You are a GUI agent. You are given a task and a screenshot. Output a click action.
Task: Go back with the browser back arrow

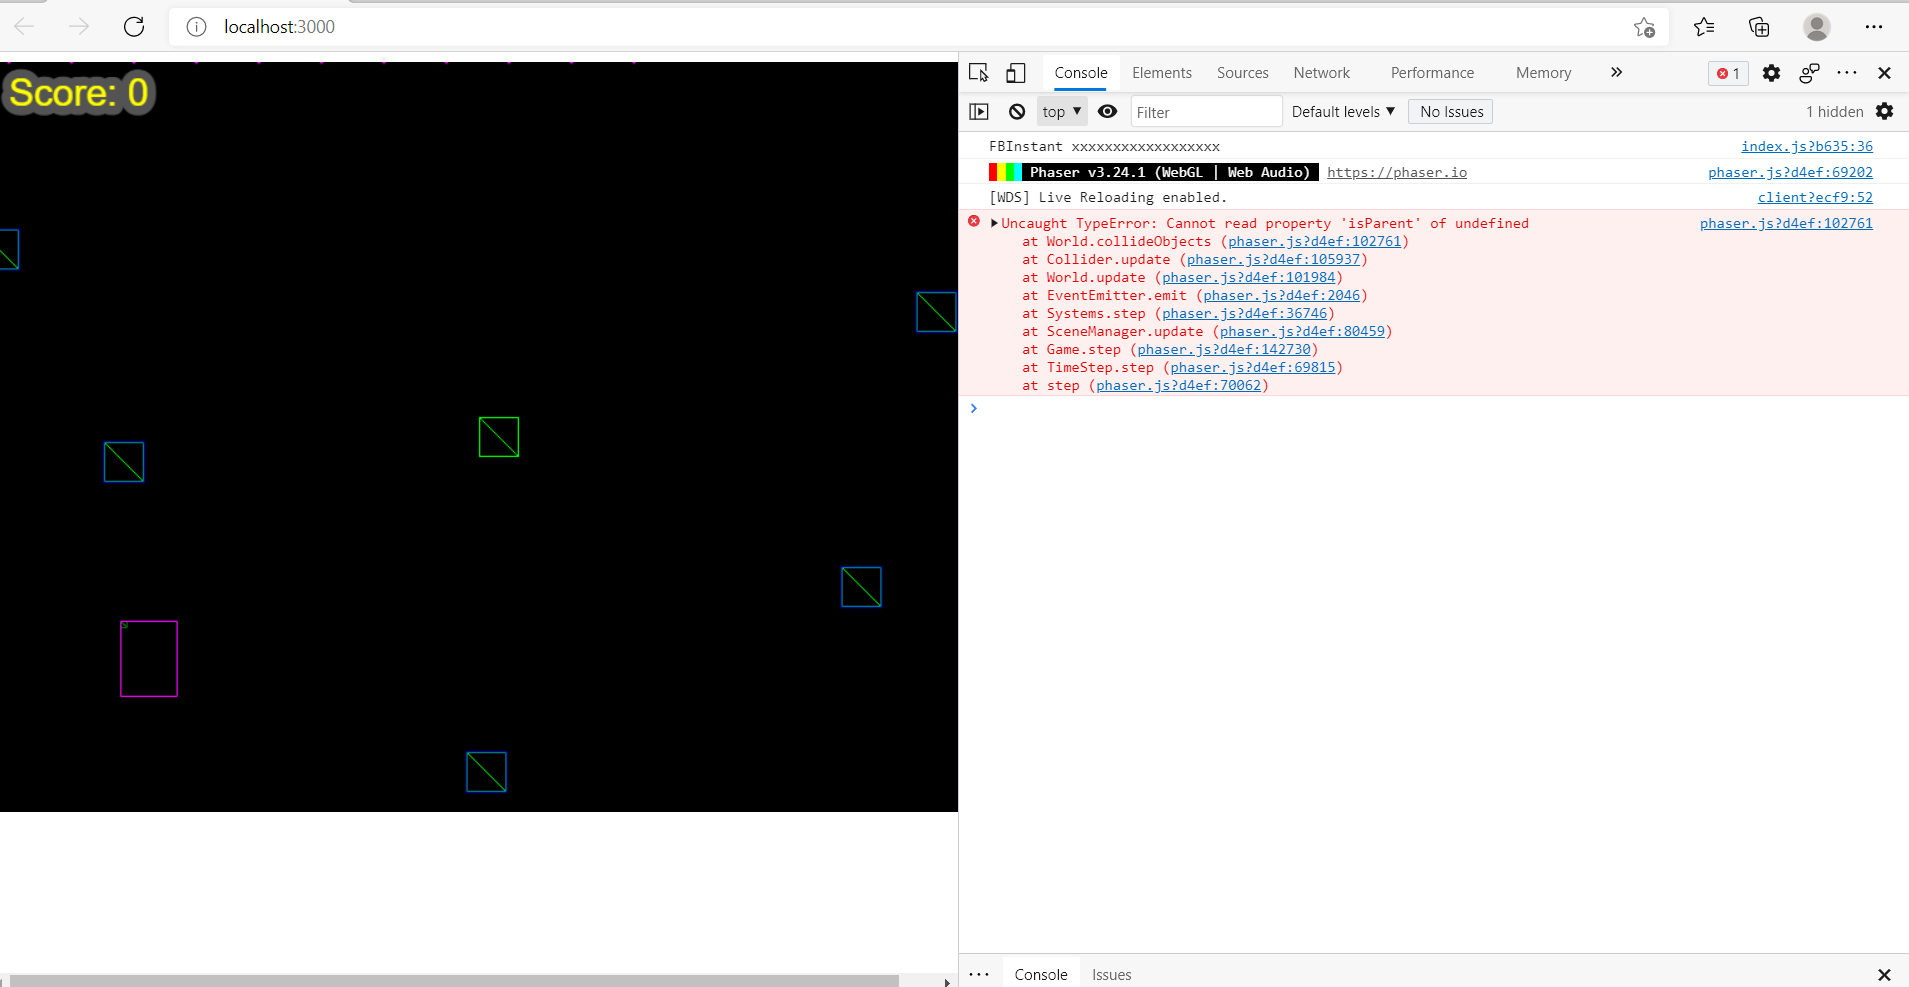[25, 27]
